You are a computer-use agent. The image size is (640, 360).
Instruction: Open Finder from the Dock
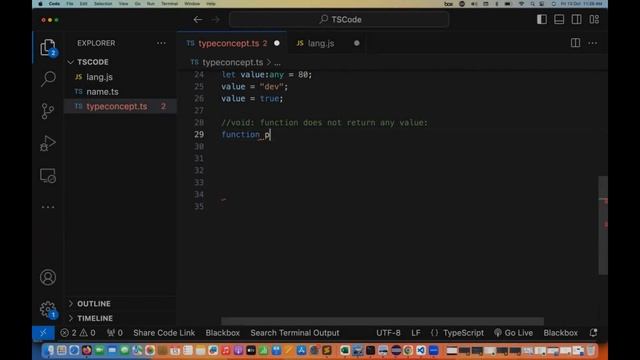click(x=49, y=350)
